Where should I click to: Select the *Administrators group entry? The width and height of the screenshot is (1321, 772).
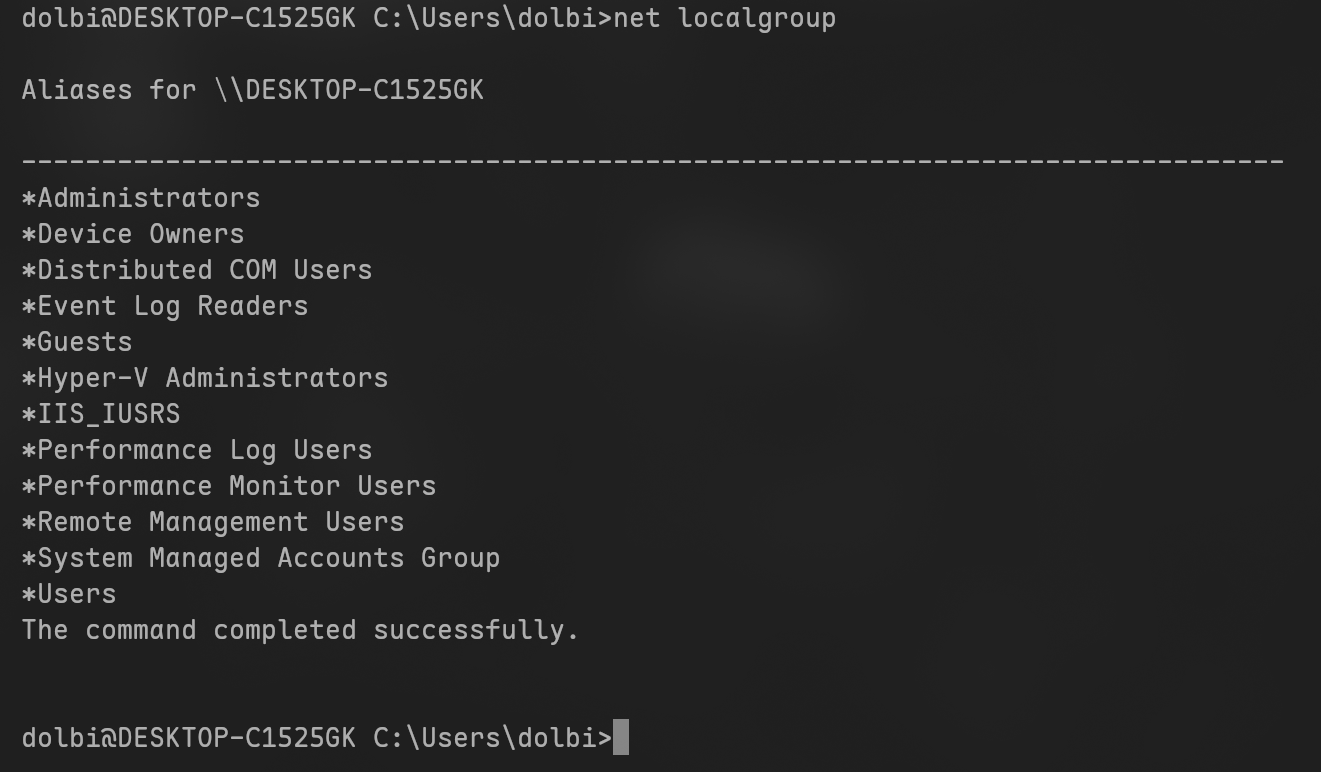point(141,198)
